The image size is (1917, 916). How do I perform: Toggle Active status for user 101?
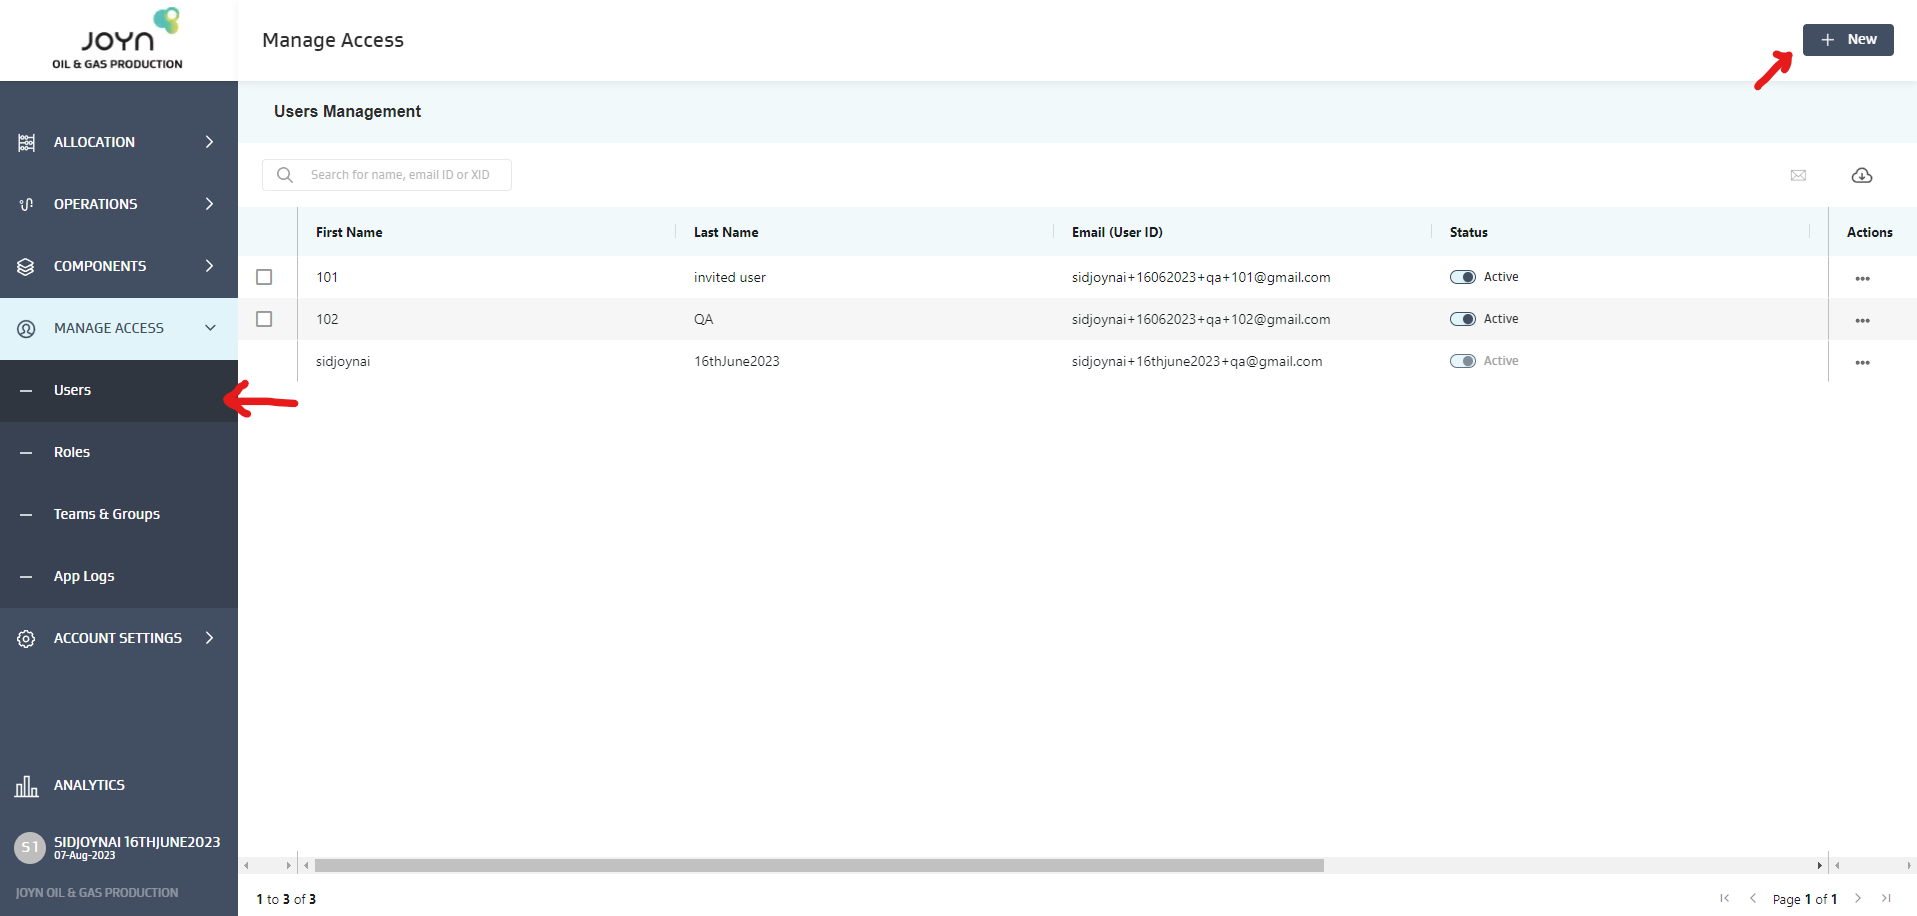1462,277
